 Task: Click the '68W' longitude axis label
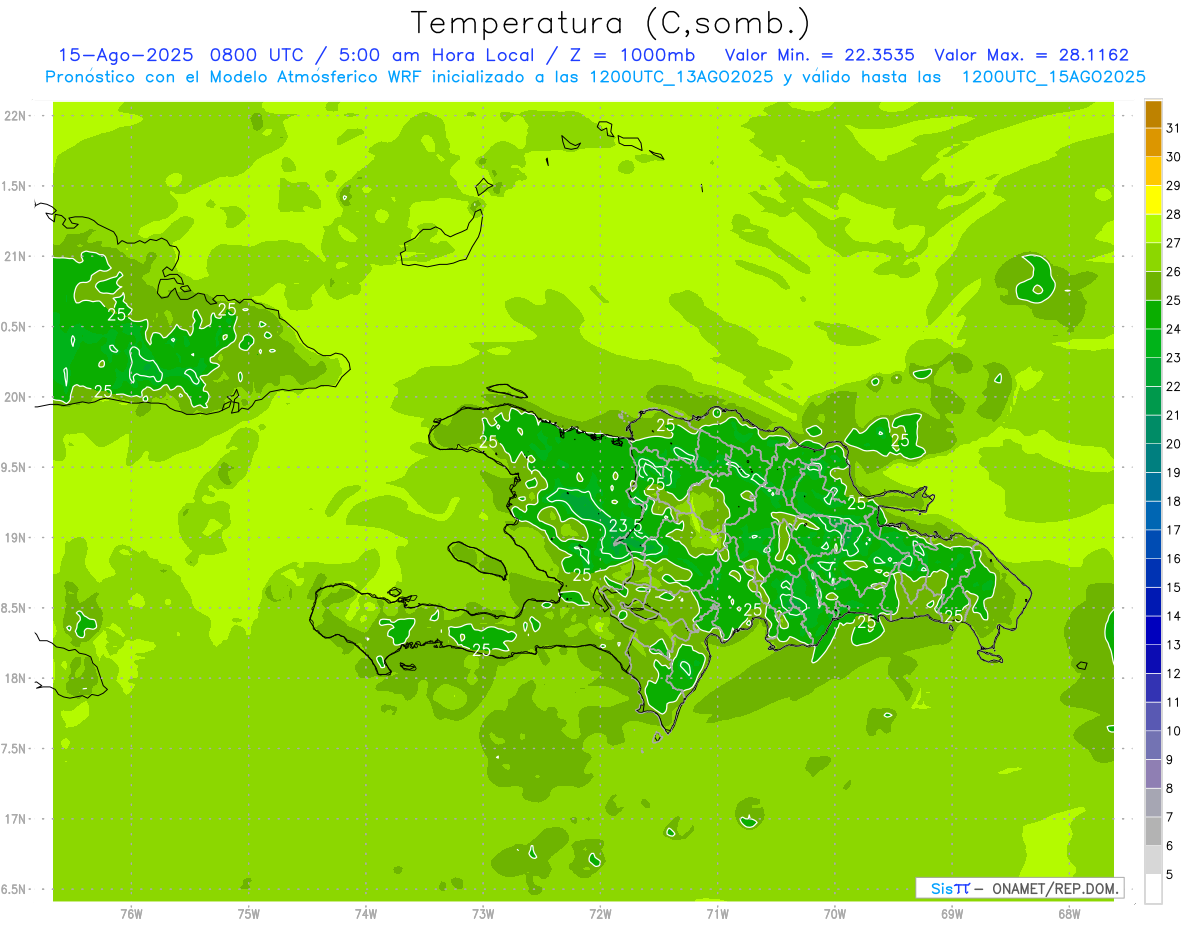pos(1069,914)
